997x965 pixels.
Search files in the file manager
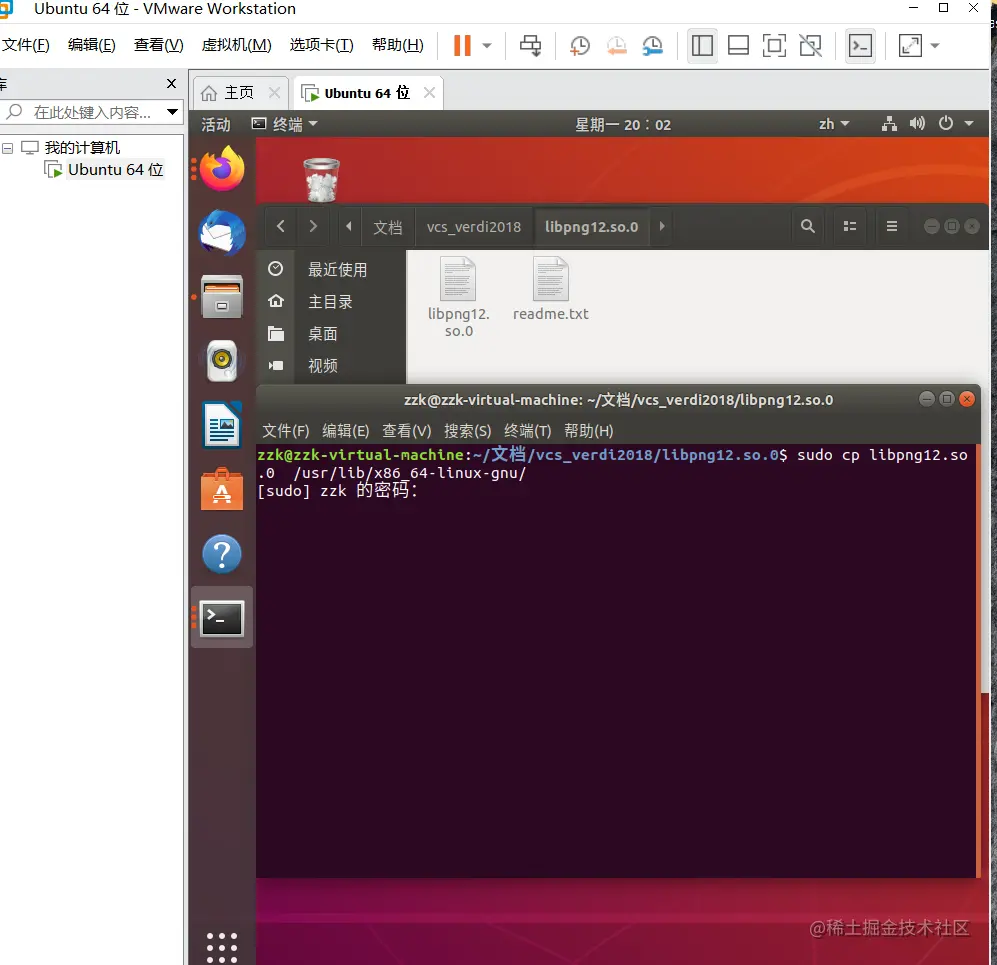(808, 226)
